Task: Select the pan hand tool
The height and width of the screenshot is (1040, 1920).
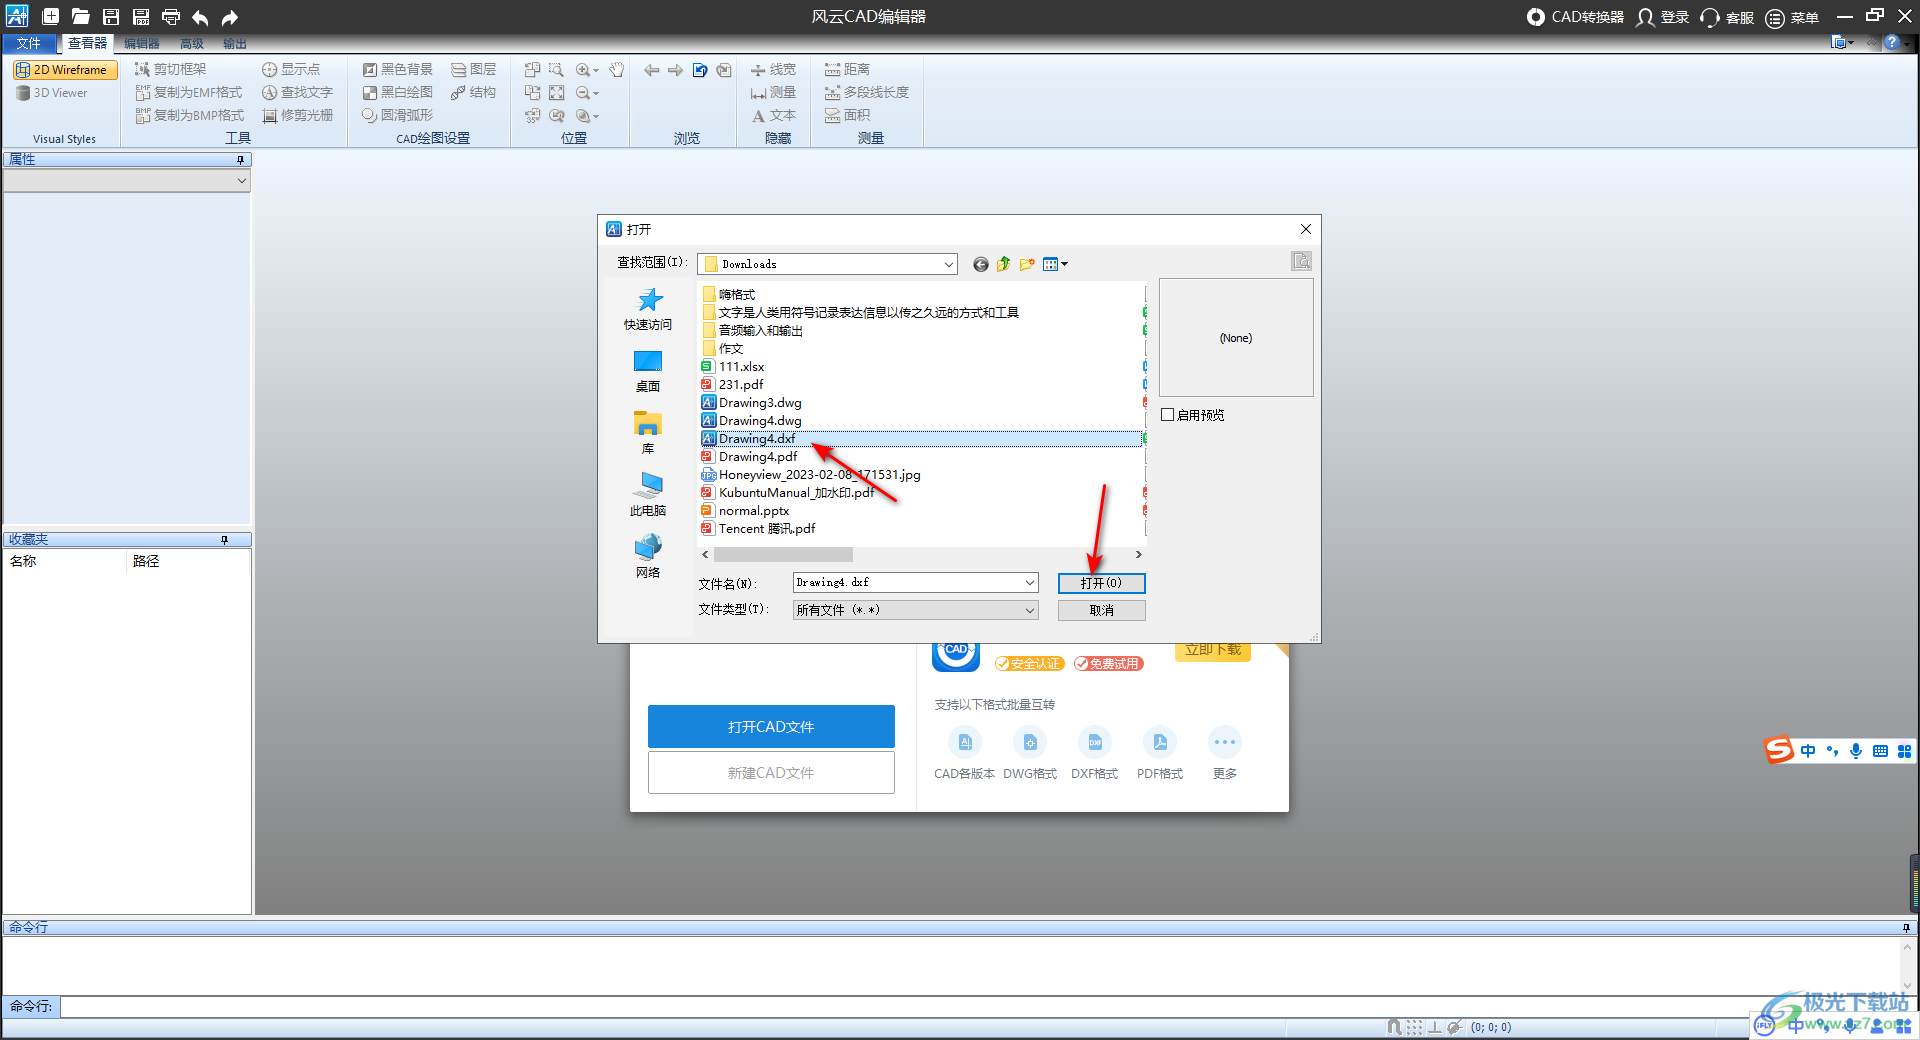Action: pos(617,69)
